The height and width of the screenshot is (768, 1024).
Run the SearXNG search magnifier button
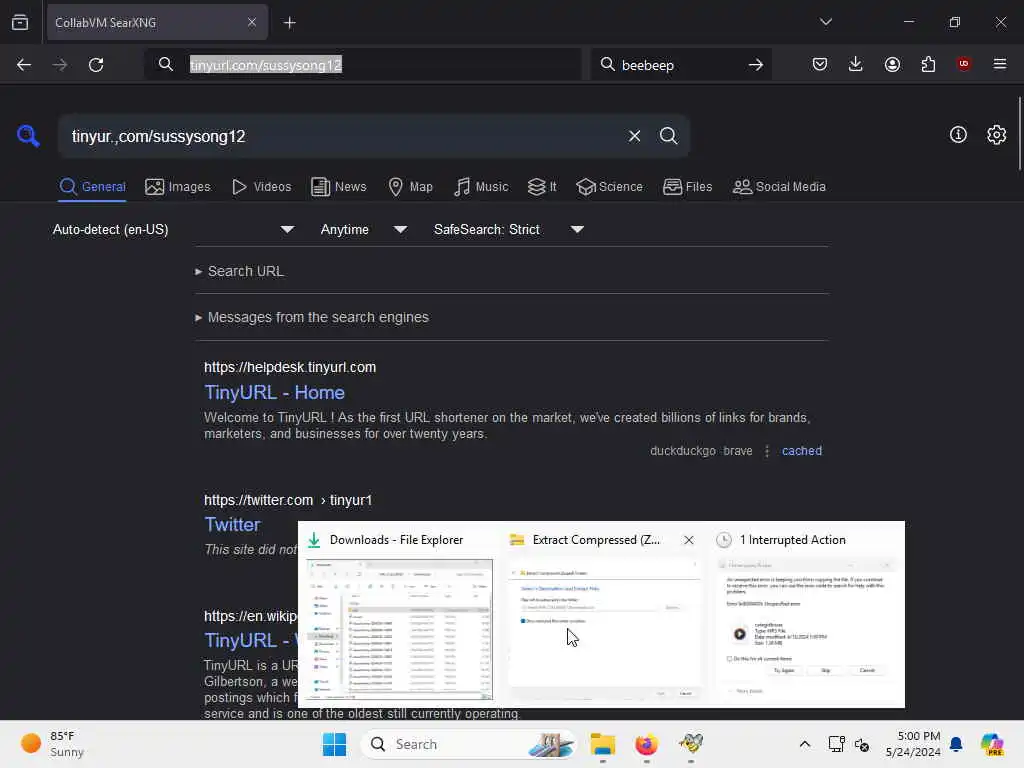(668, 136)
